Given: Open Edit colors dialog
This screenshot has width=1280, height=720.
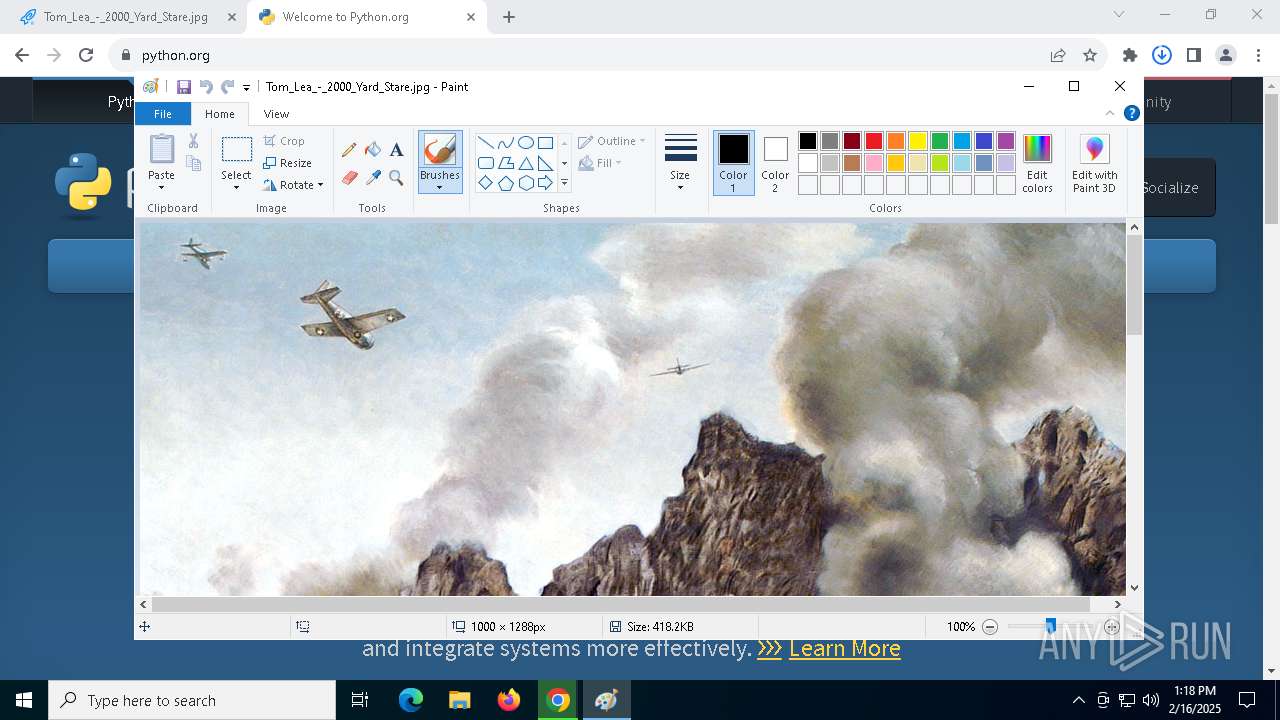Looking at the screenshot, I should pos(1037,164).
